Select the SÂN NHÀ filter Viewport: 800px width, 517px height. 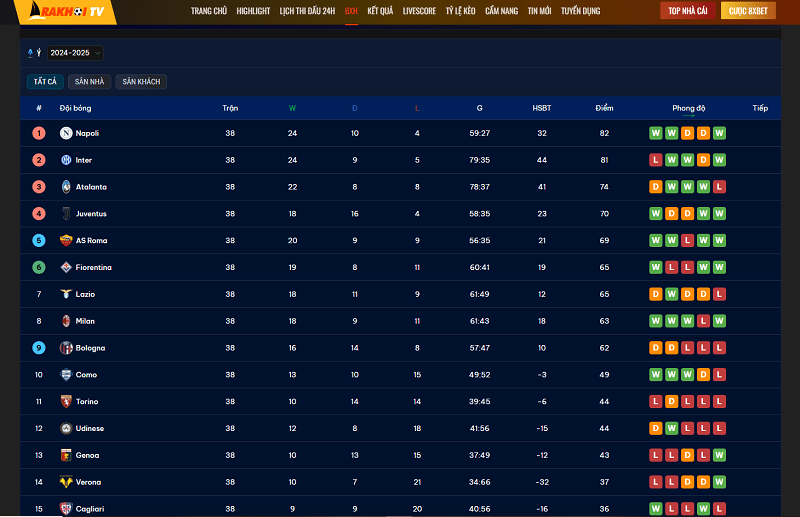[x=89, y=82]
